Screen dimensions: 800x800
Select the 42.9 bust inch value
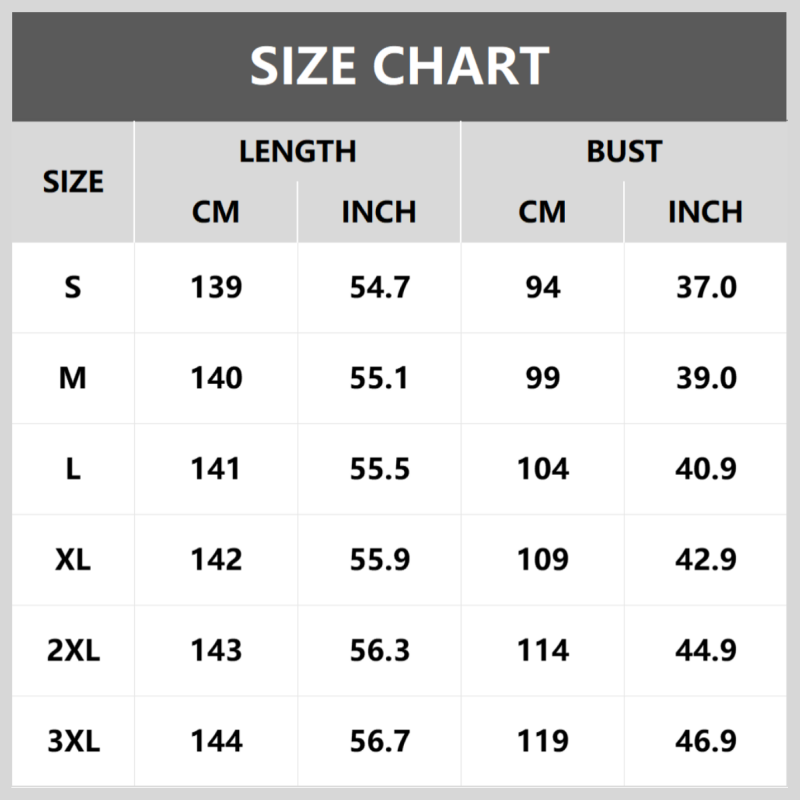[x=705, y=560]
